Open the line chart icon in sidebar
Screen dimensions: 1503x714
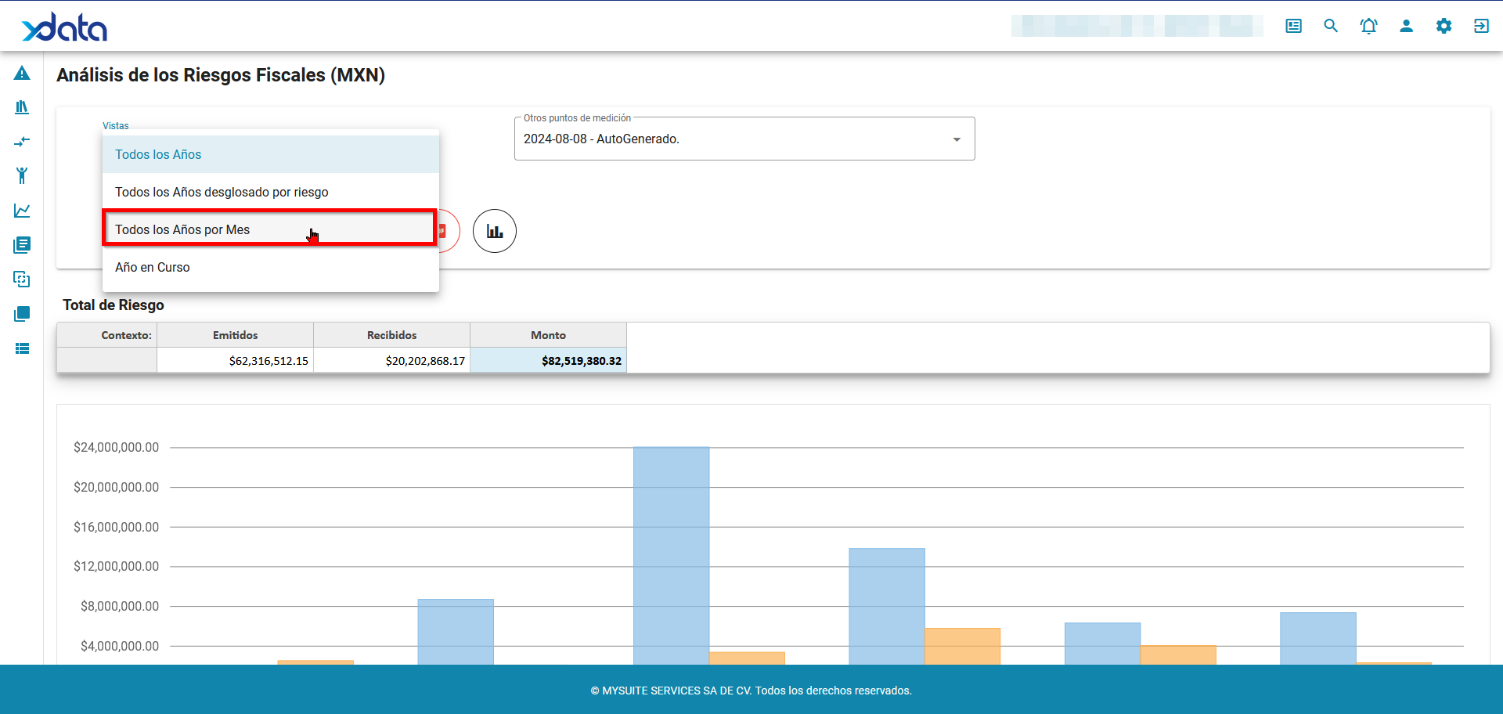[21, 210]
